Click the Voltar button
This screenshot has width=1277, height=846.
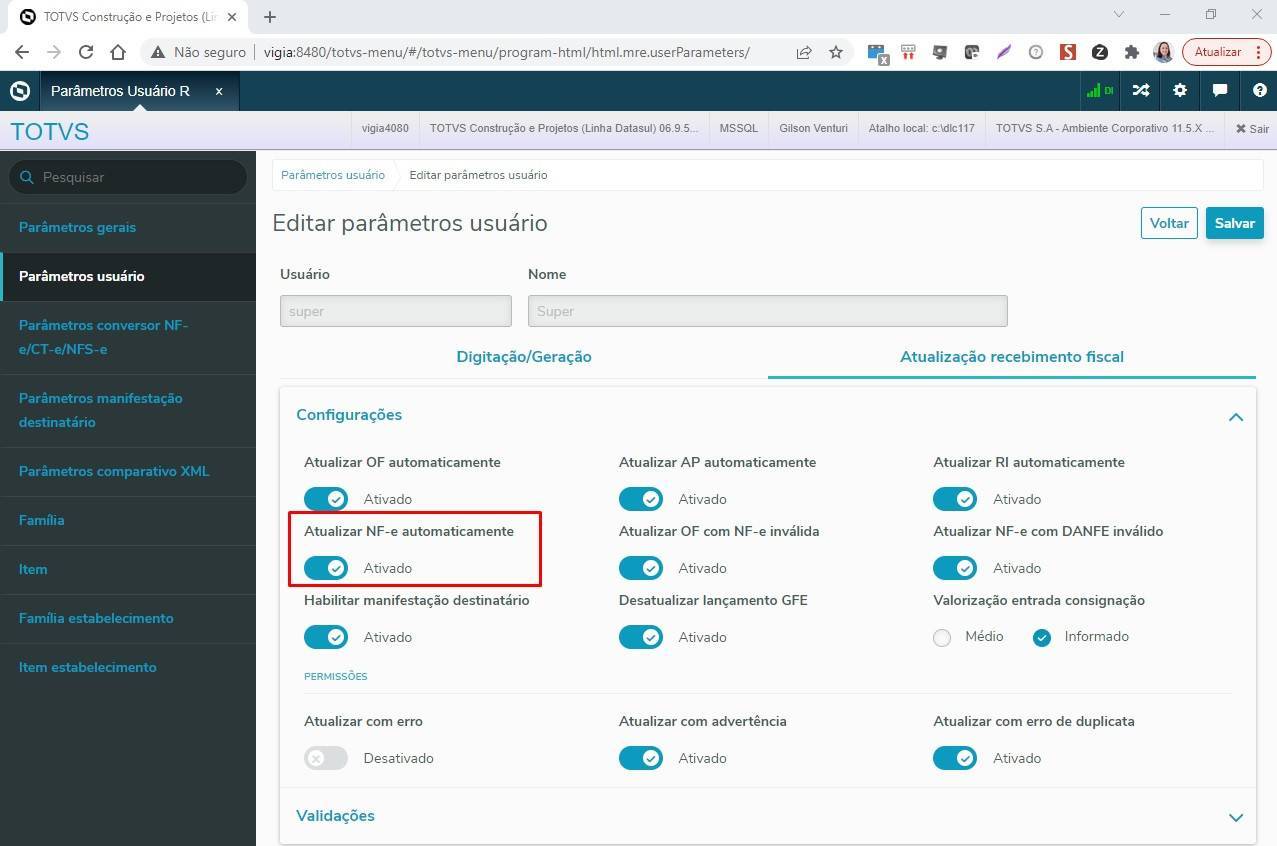tap(1168, 223)
